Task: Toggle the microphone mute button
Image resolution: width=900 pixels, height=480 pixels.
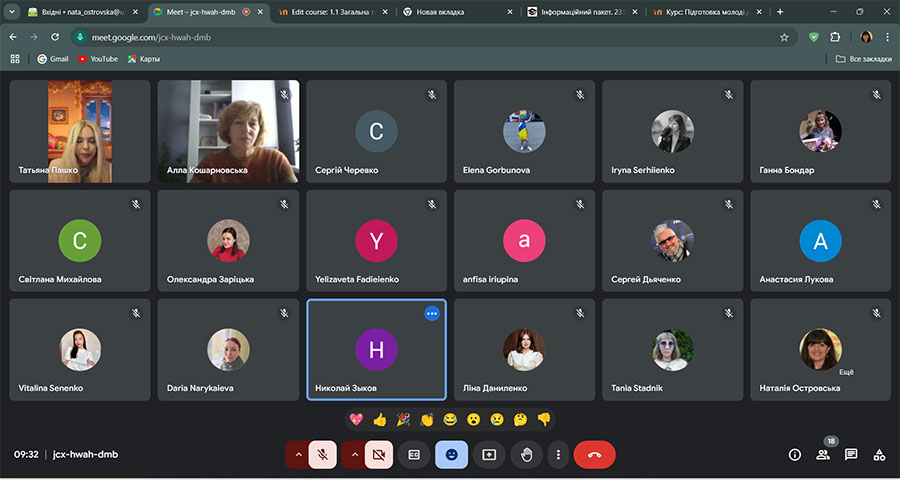Action: (x=323, y=455)
